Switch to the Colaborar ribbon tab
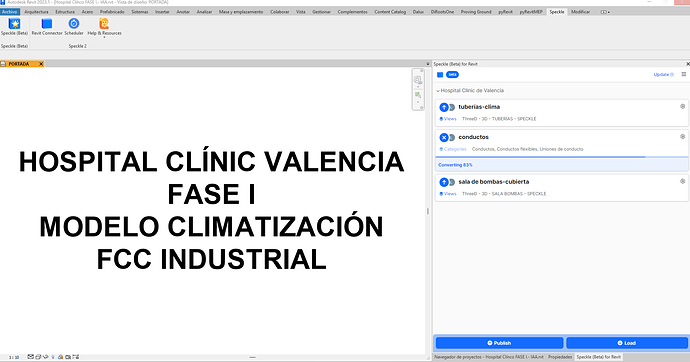 [279, 12]
